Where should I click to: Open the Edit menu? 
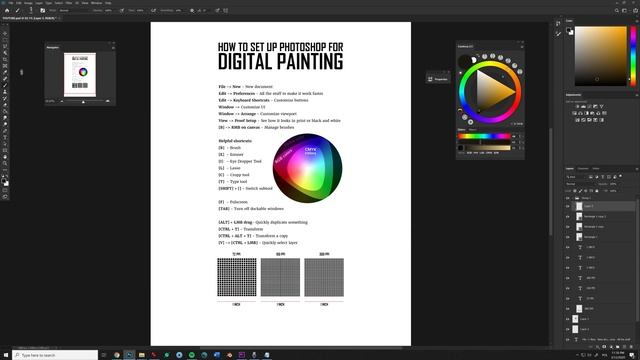(x=19, y=3)
